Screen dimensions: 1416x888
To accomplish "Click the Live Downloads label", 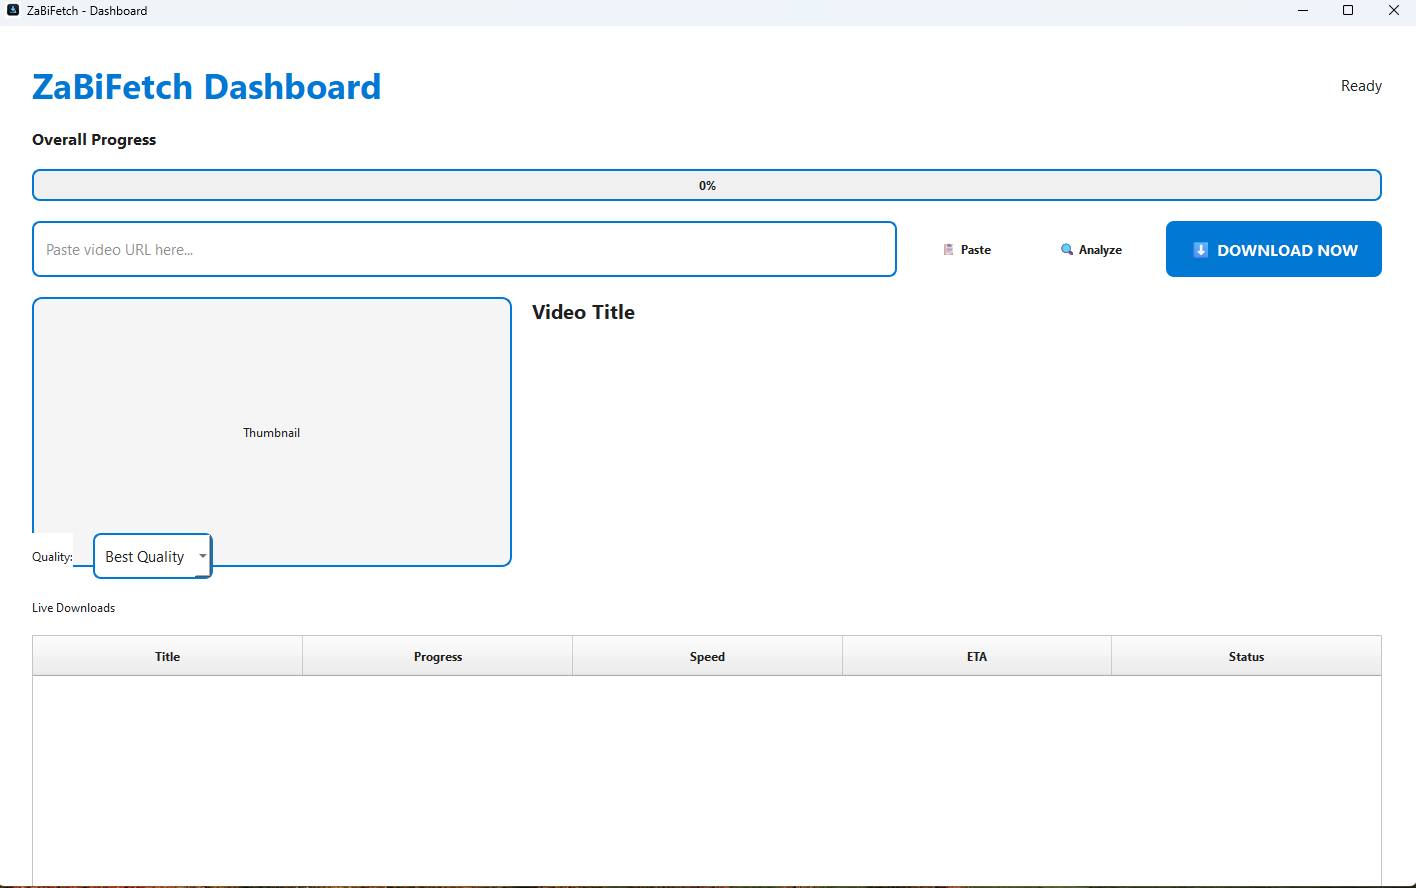I will tap(73, 608).
